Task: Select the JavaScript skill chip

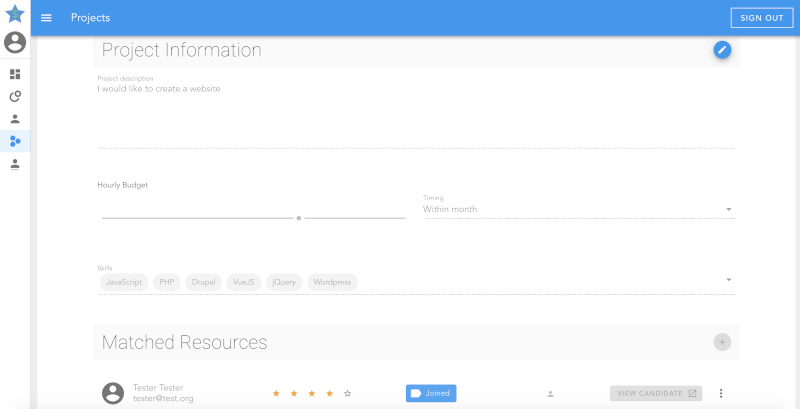Action: click(x=124, y=282)
